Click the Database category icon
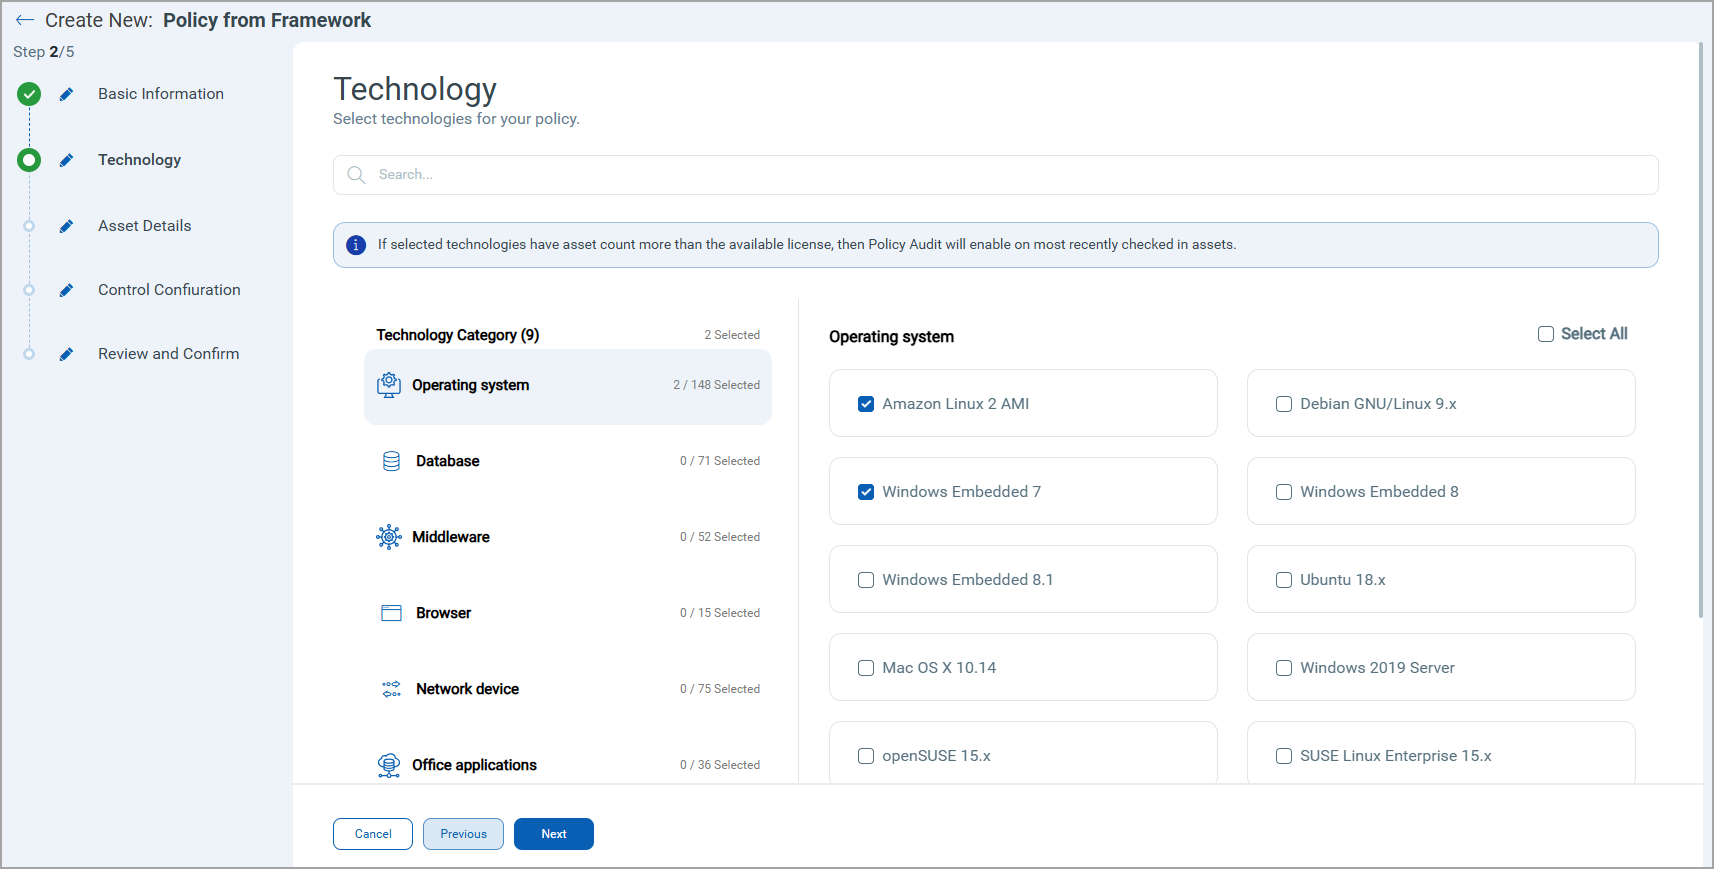Viewport: 1714px width, 869px height. click(x=391, y=461)
